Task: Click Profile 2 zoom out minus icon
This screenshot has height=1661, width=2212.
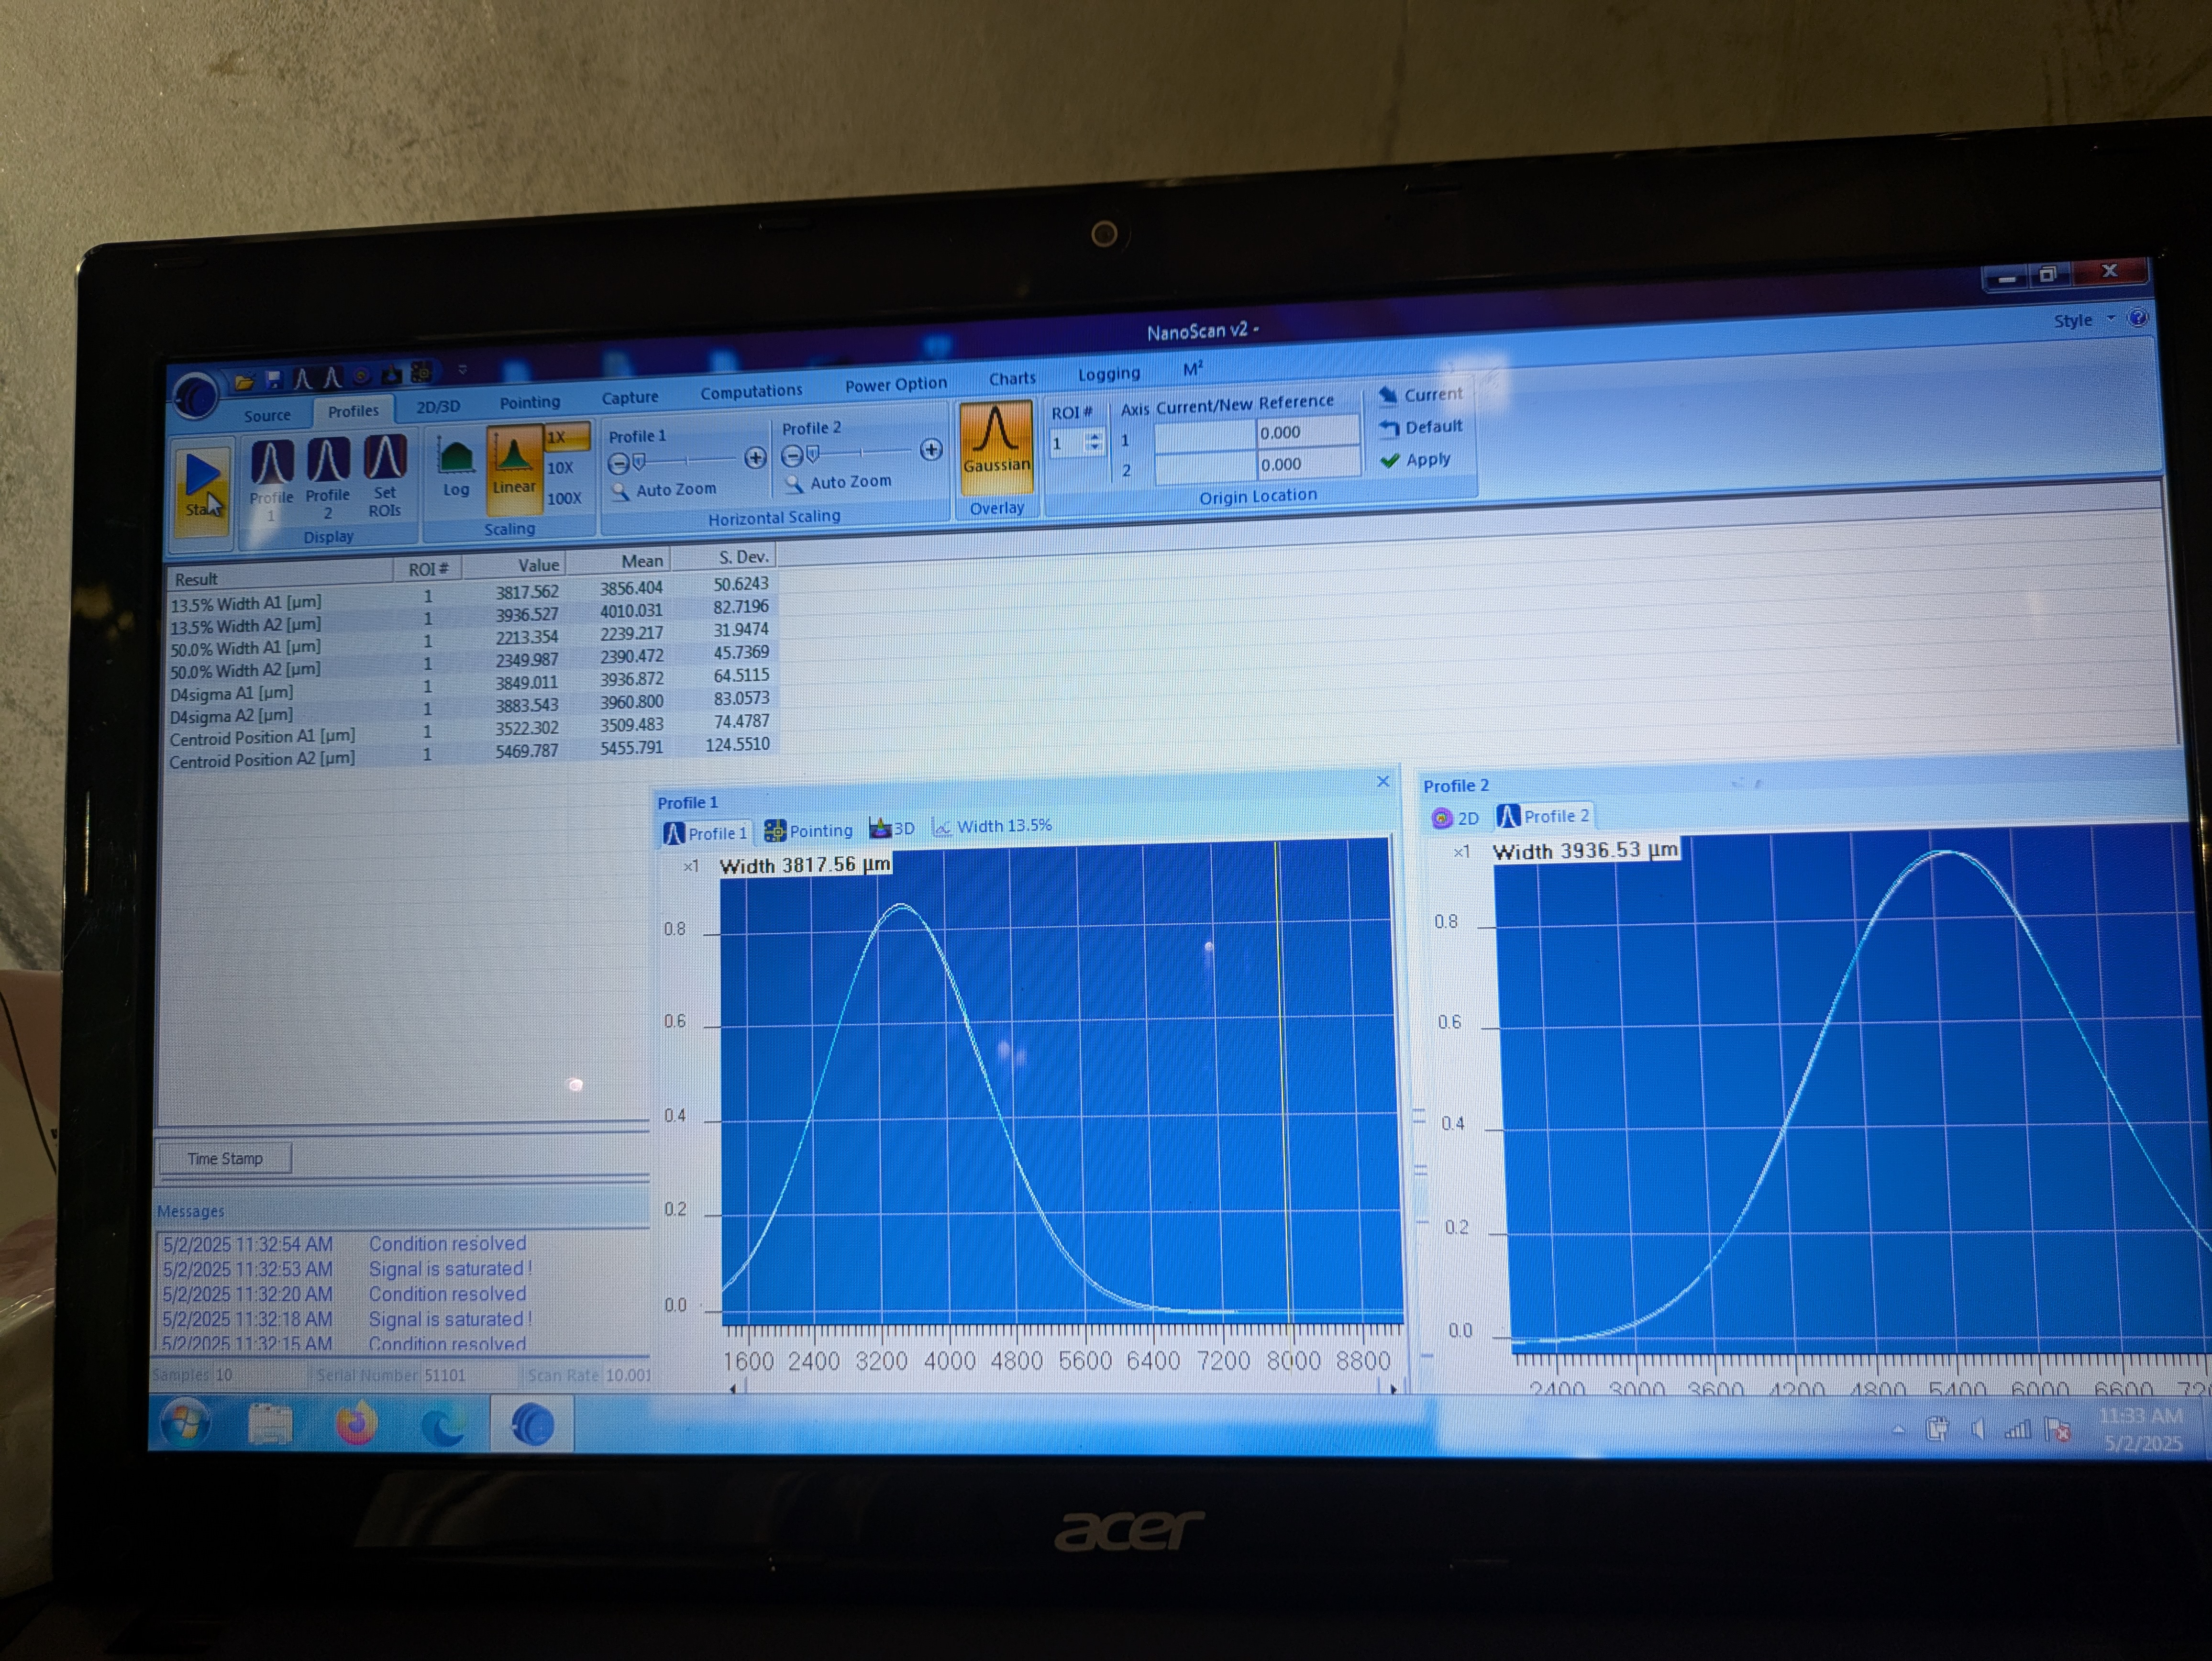Action: pos(791,456)
